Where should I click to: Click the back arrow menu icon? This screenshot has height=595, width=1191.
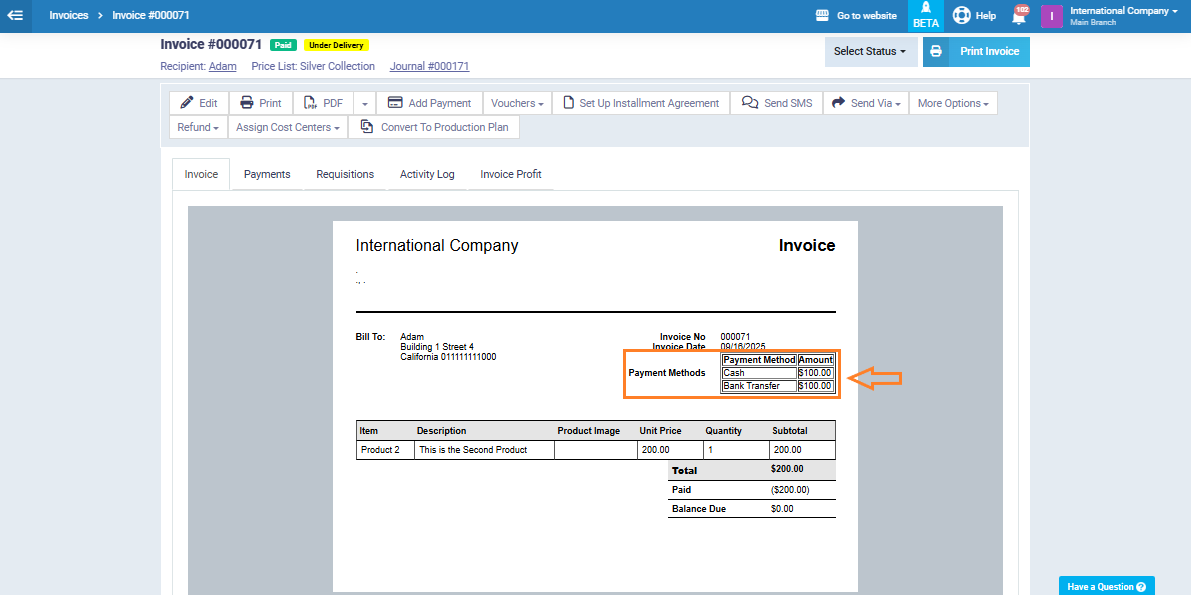[15, 15]
